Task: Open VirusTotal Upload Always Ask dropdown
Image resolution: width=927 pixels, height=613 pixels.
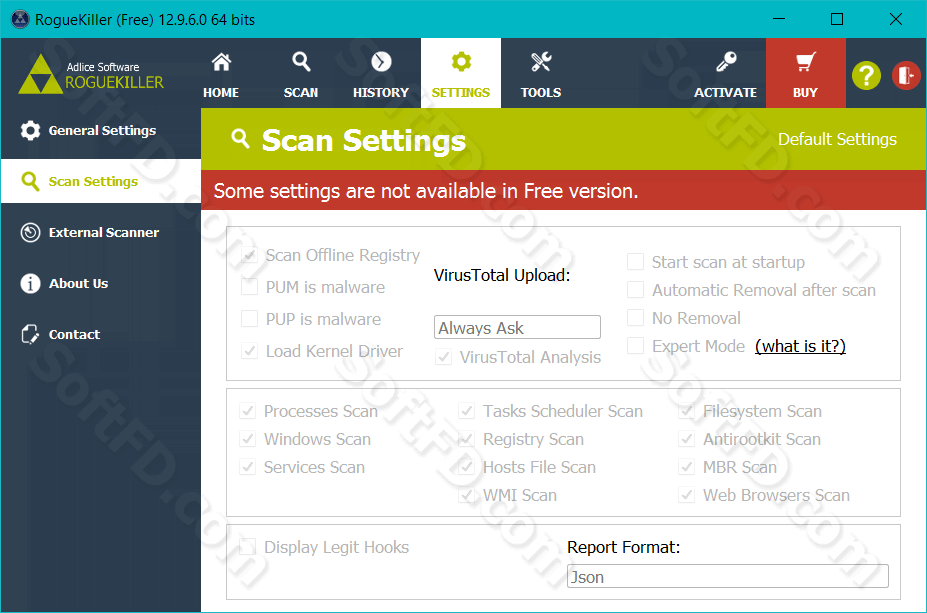Action: point(517,327)
